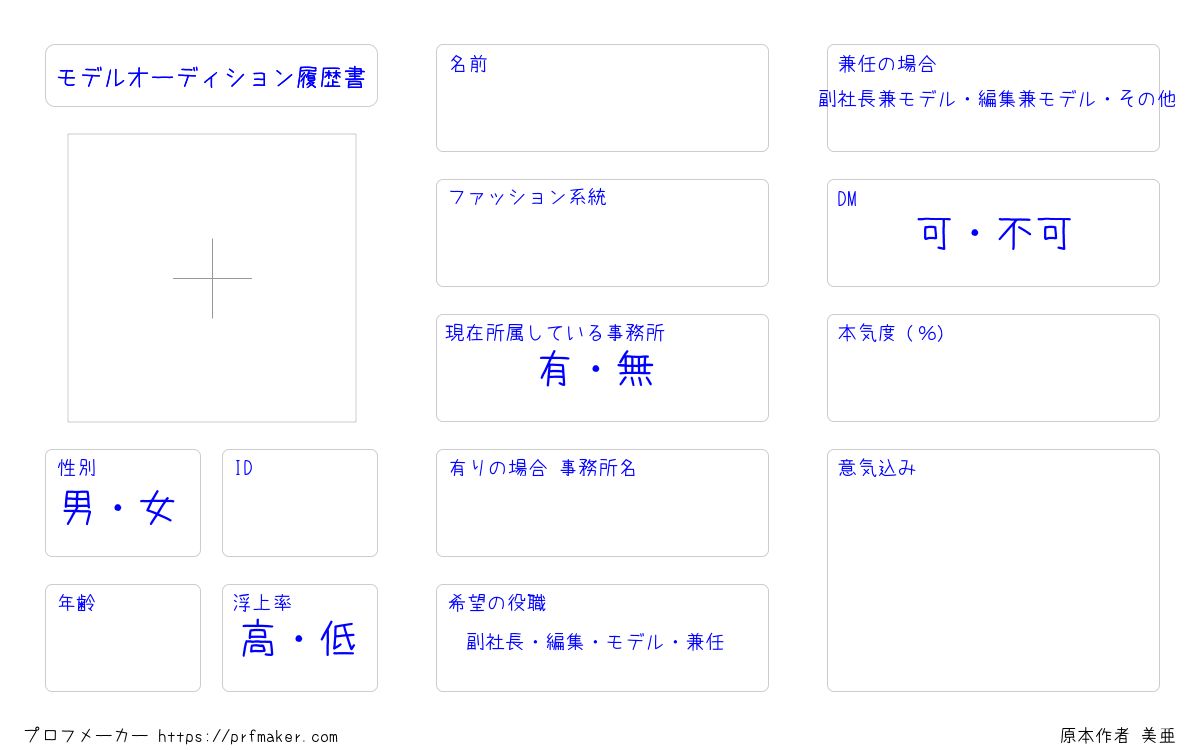Click the モデルオーディション履歴書 title box
1200x750 pixels.
pos(211,75)
